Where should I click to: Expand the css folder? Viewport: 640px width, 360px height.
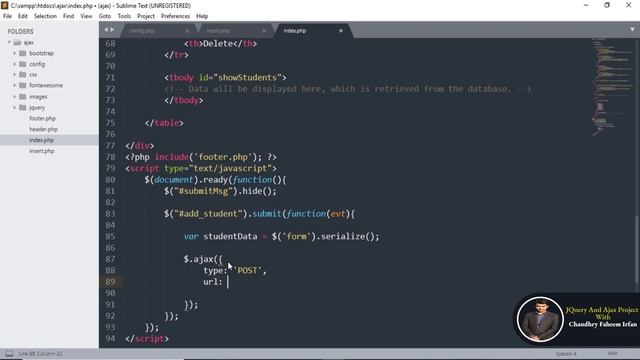click(x=14, y=75)
